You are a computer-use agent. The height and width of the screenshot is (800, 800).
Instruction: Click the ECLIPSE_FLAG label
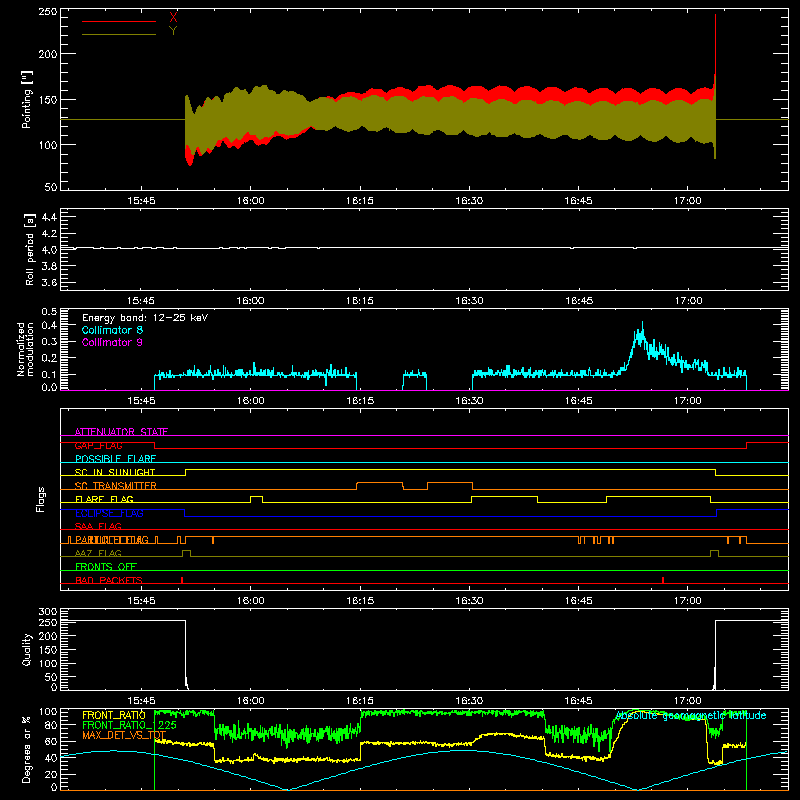pos(109,513)
